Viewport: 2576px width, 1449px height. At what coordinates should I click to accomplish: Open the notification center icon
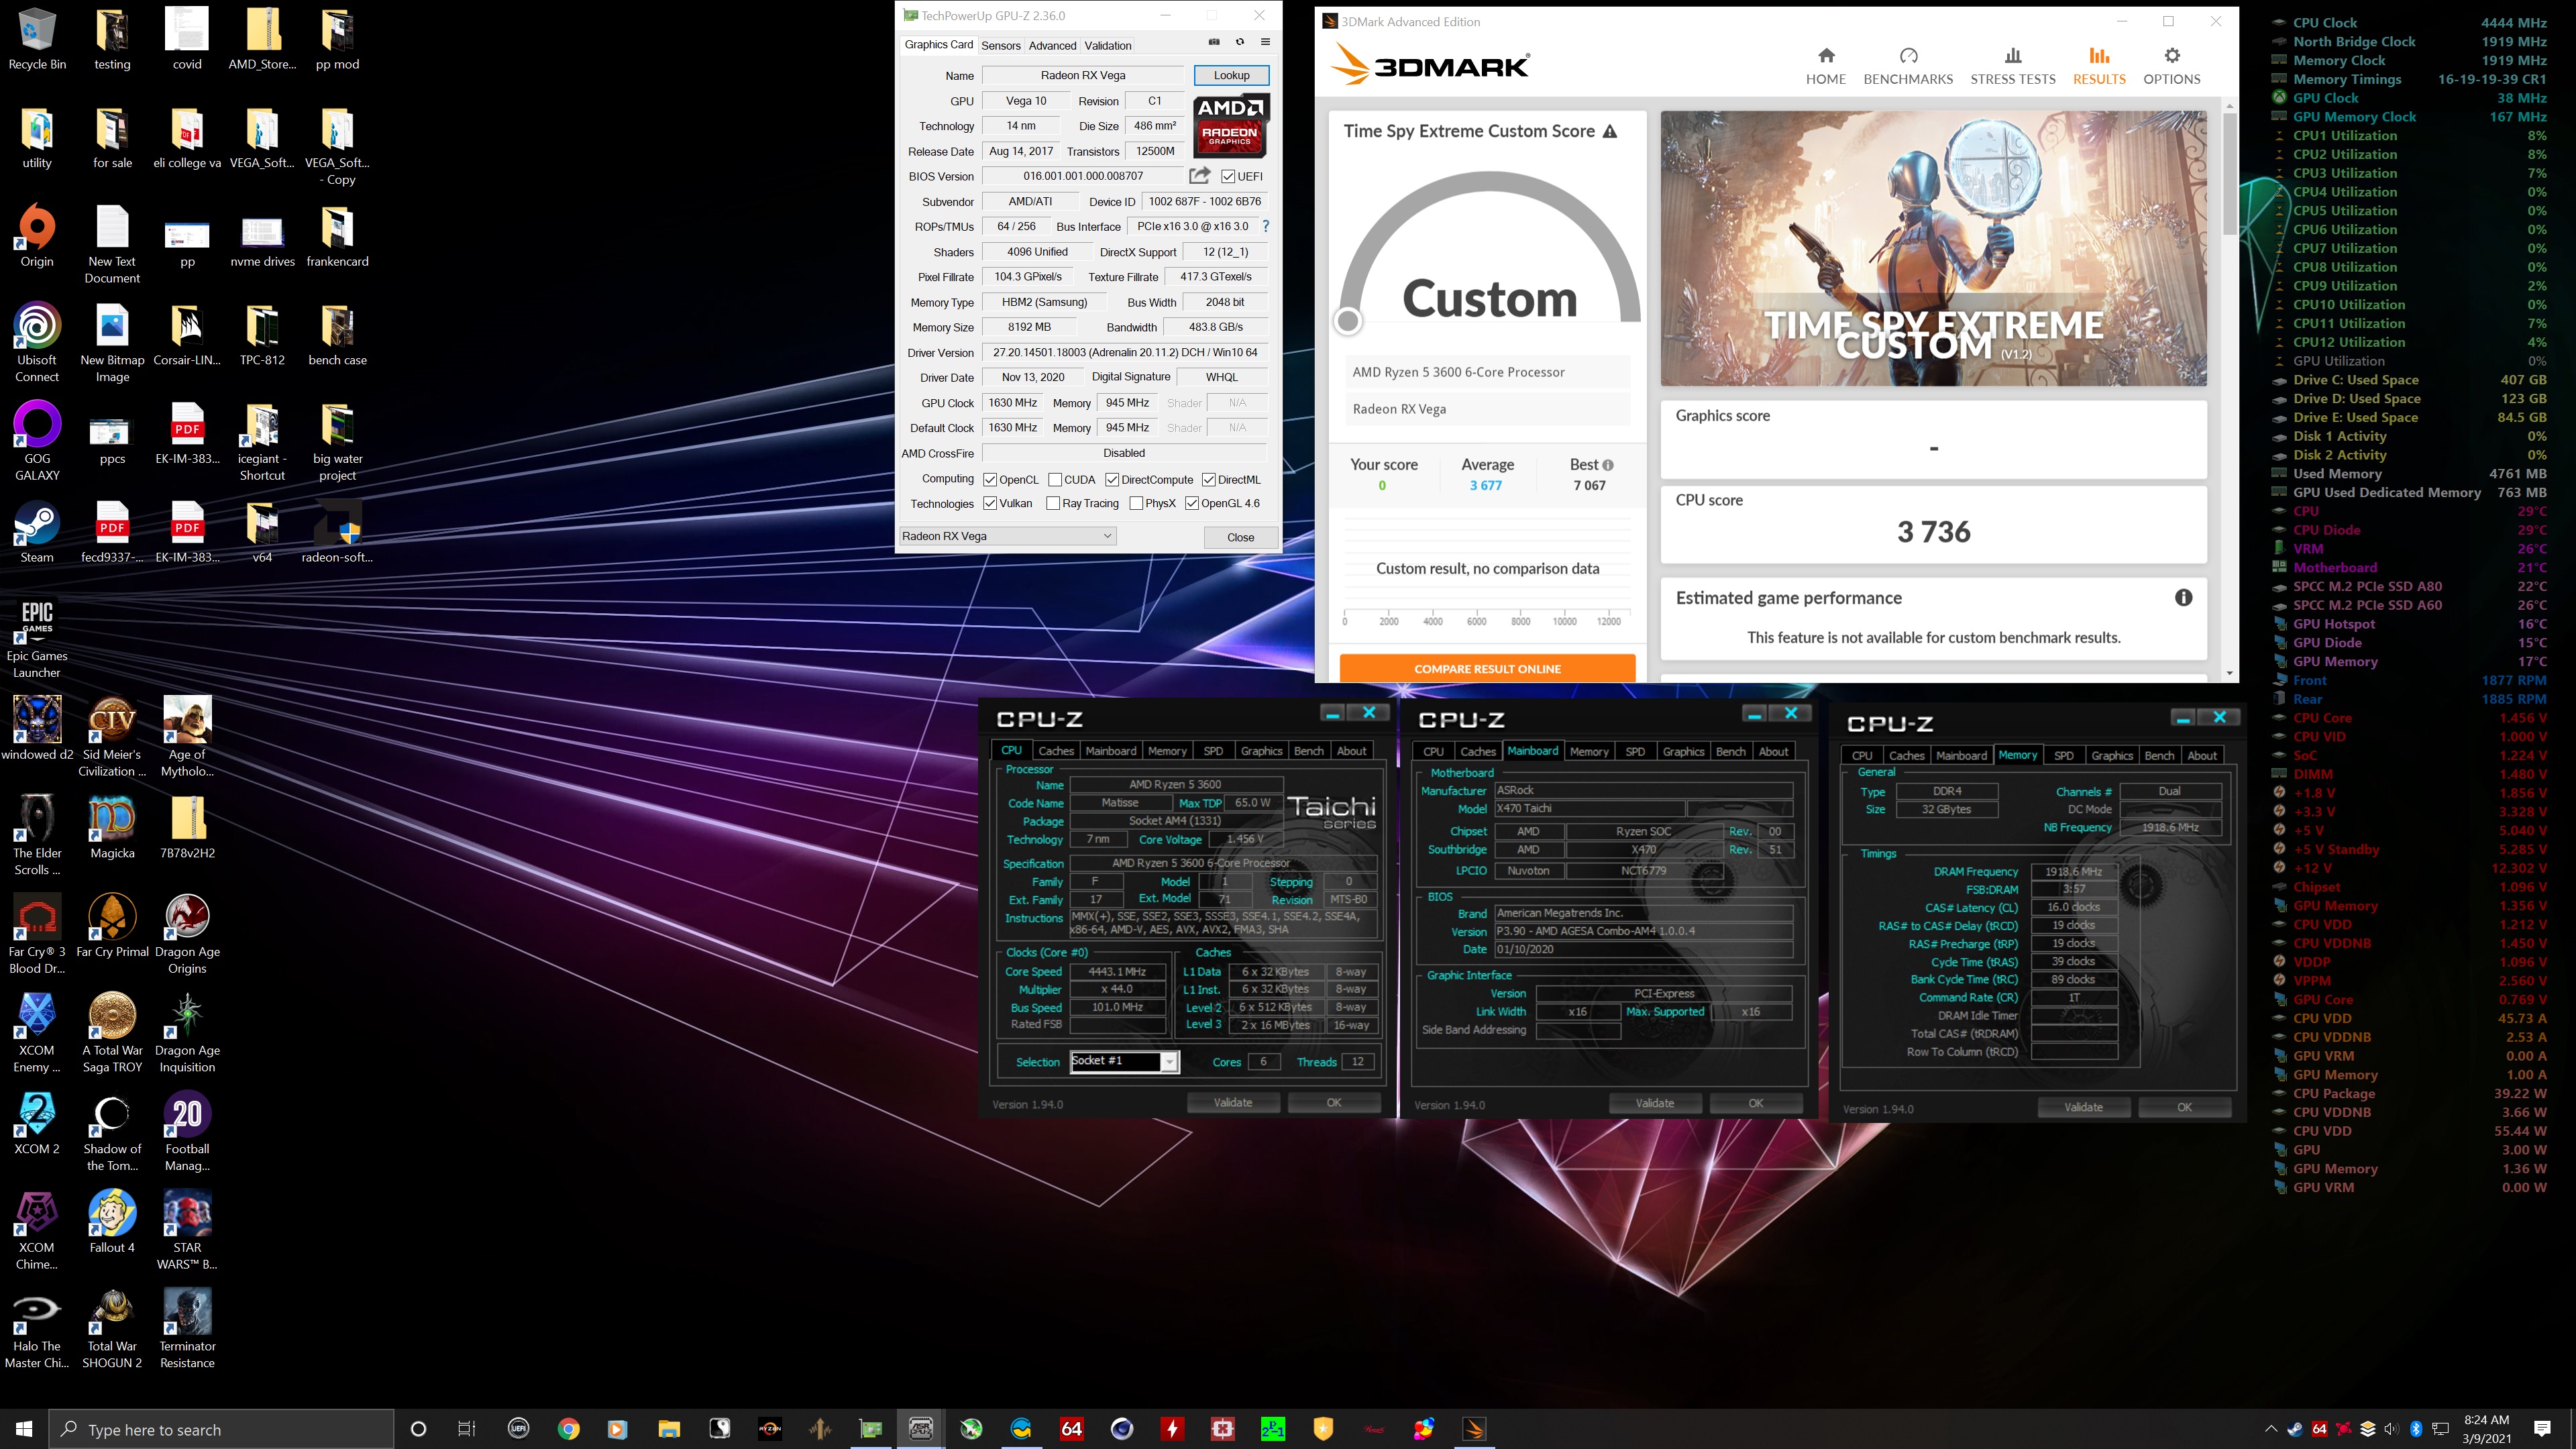(x=2542, y=1429)
